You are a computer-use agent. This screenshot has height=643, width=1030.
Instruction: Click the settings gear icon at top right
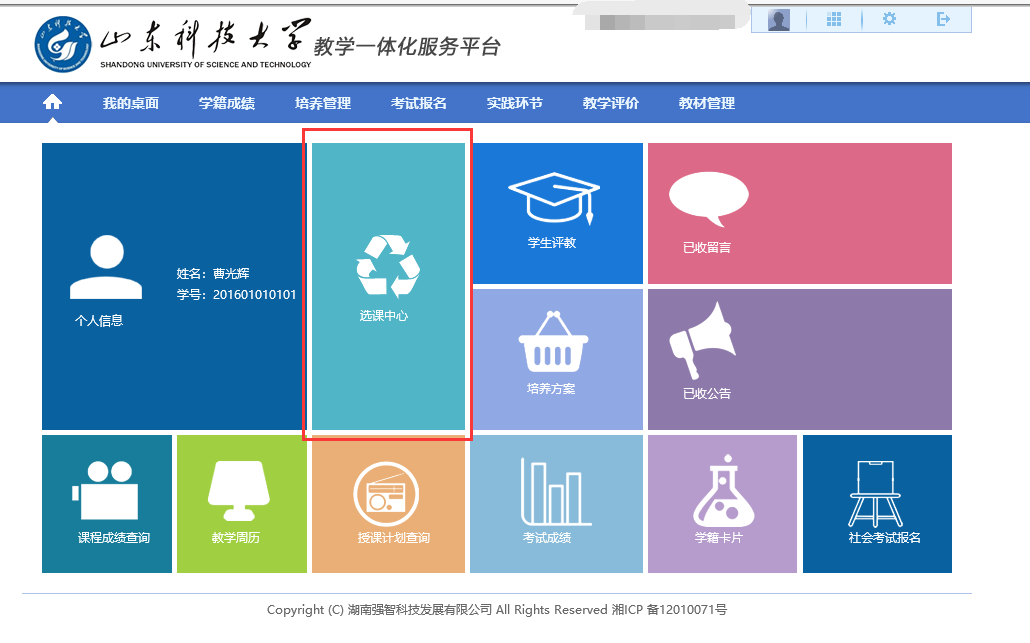[x=889, y=19]
